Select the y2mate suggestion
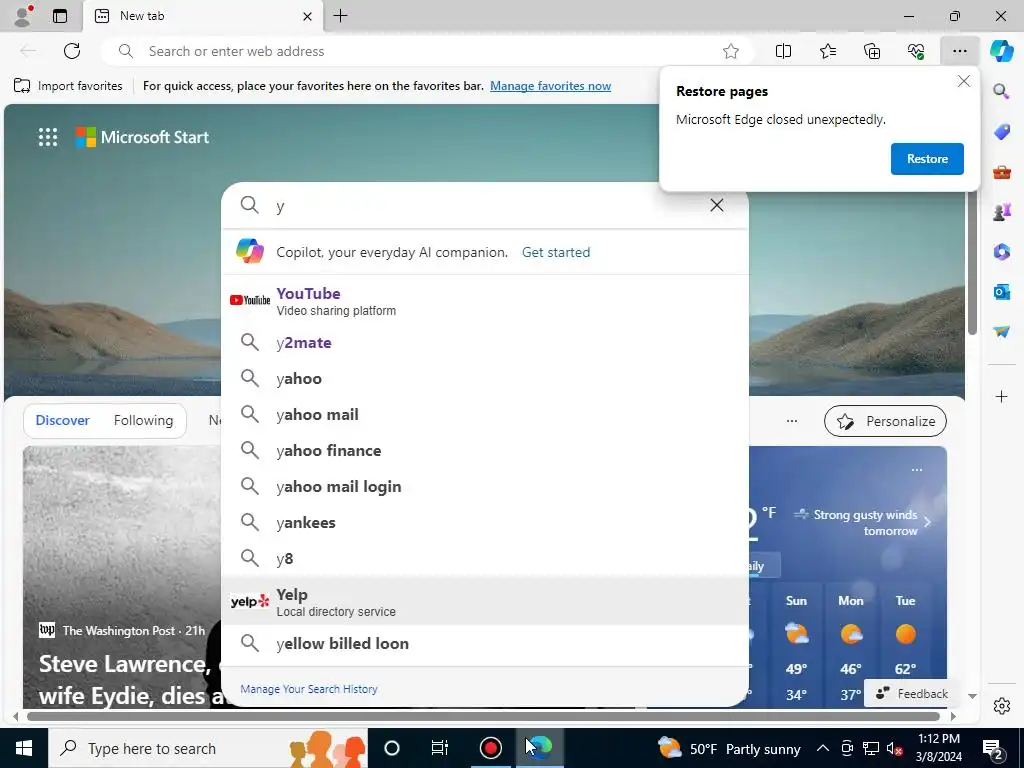 click(x=485, y=342)
